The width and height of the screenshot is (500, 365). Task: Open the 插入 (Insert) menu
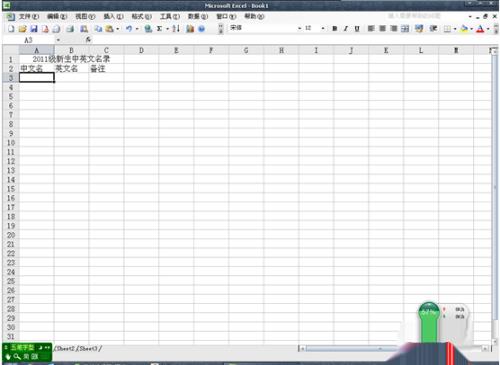click(x=114, y=16)
